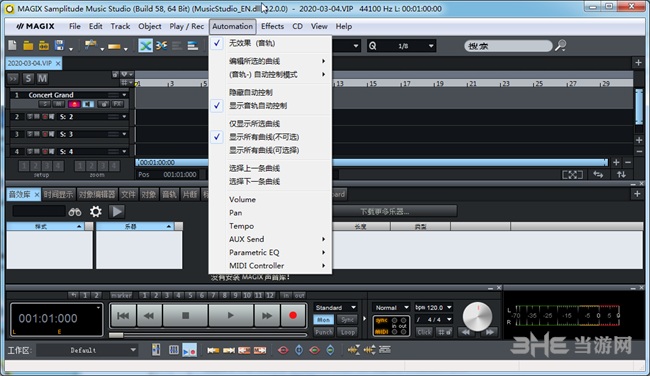Jump to start with skip-back button

click(x=123, y=316)
